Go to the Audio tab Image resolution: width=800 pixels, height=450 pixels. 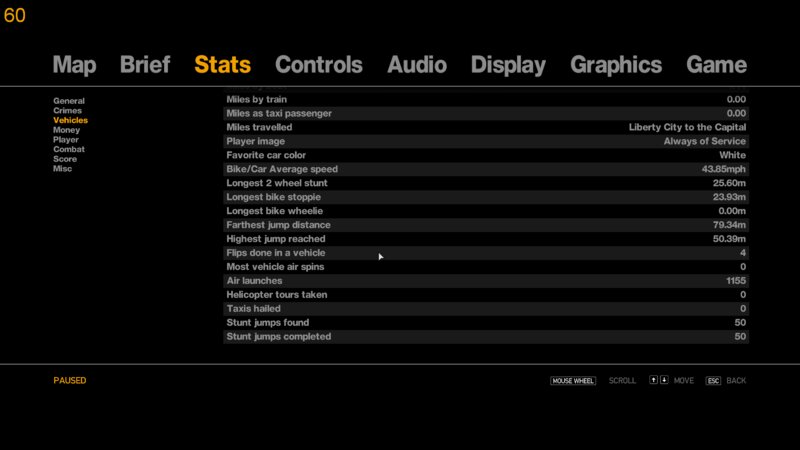pyautogui.click(x=417, y=65)
